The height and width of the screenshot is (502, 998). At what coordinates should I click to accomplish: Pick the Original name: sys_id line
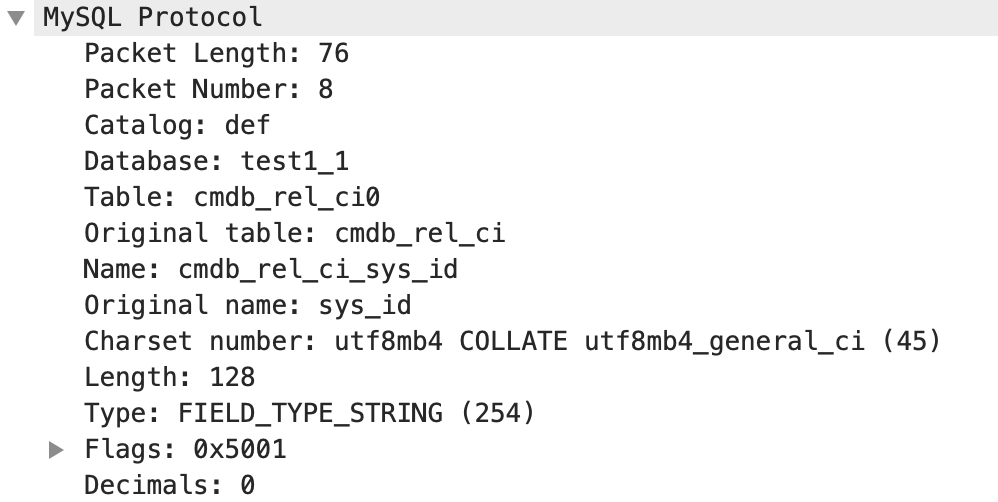(x=247, y=305)
